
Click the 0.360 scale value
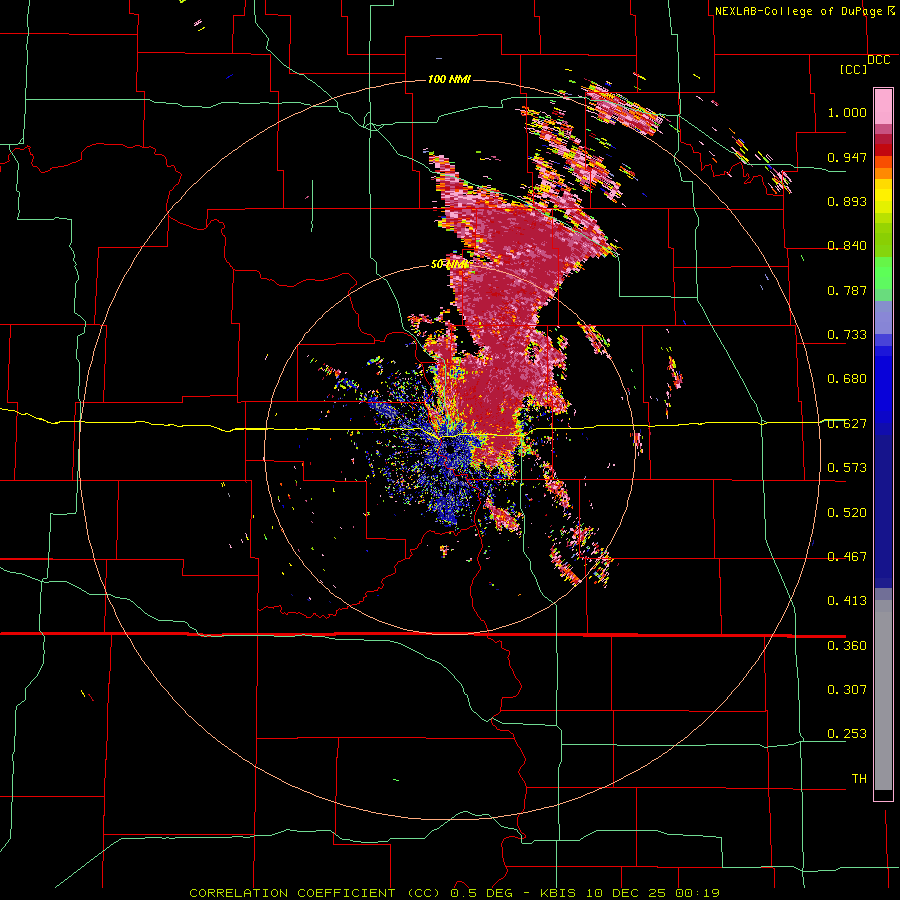click(x=847, y=646)
